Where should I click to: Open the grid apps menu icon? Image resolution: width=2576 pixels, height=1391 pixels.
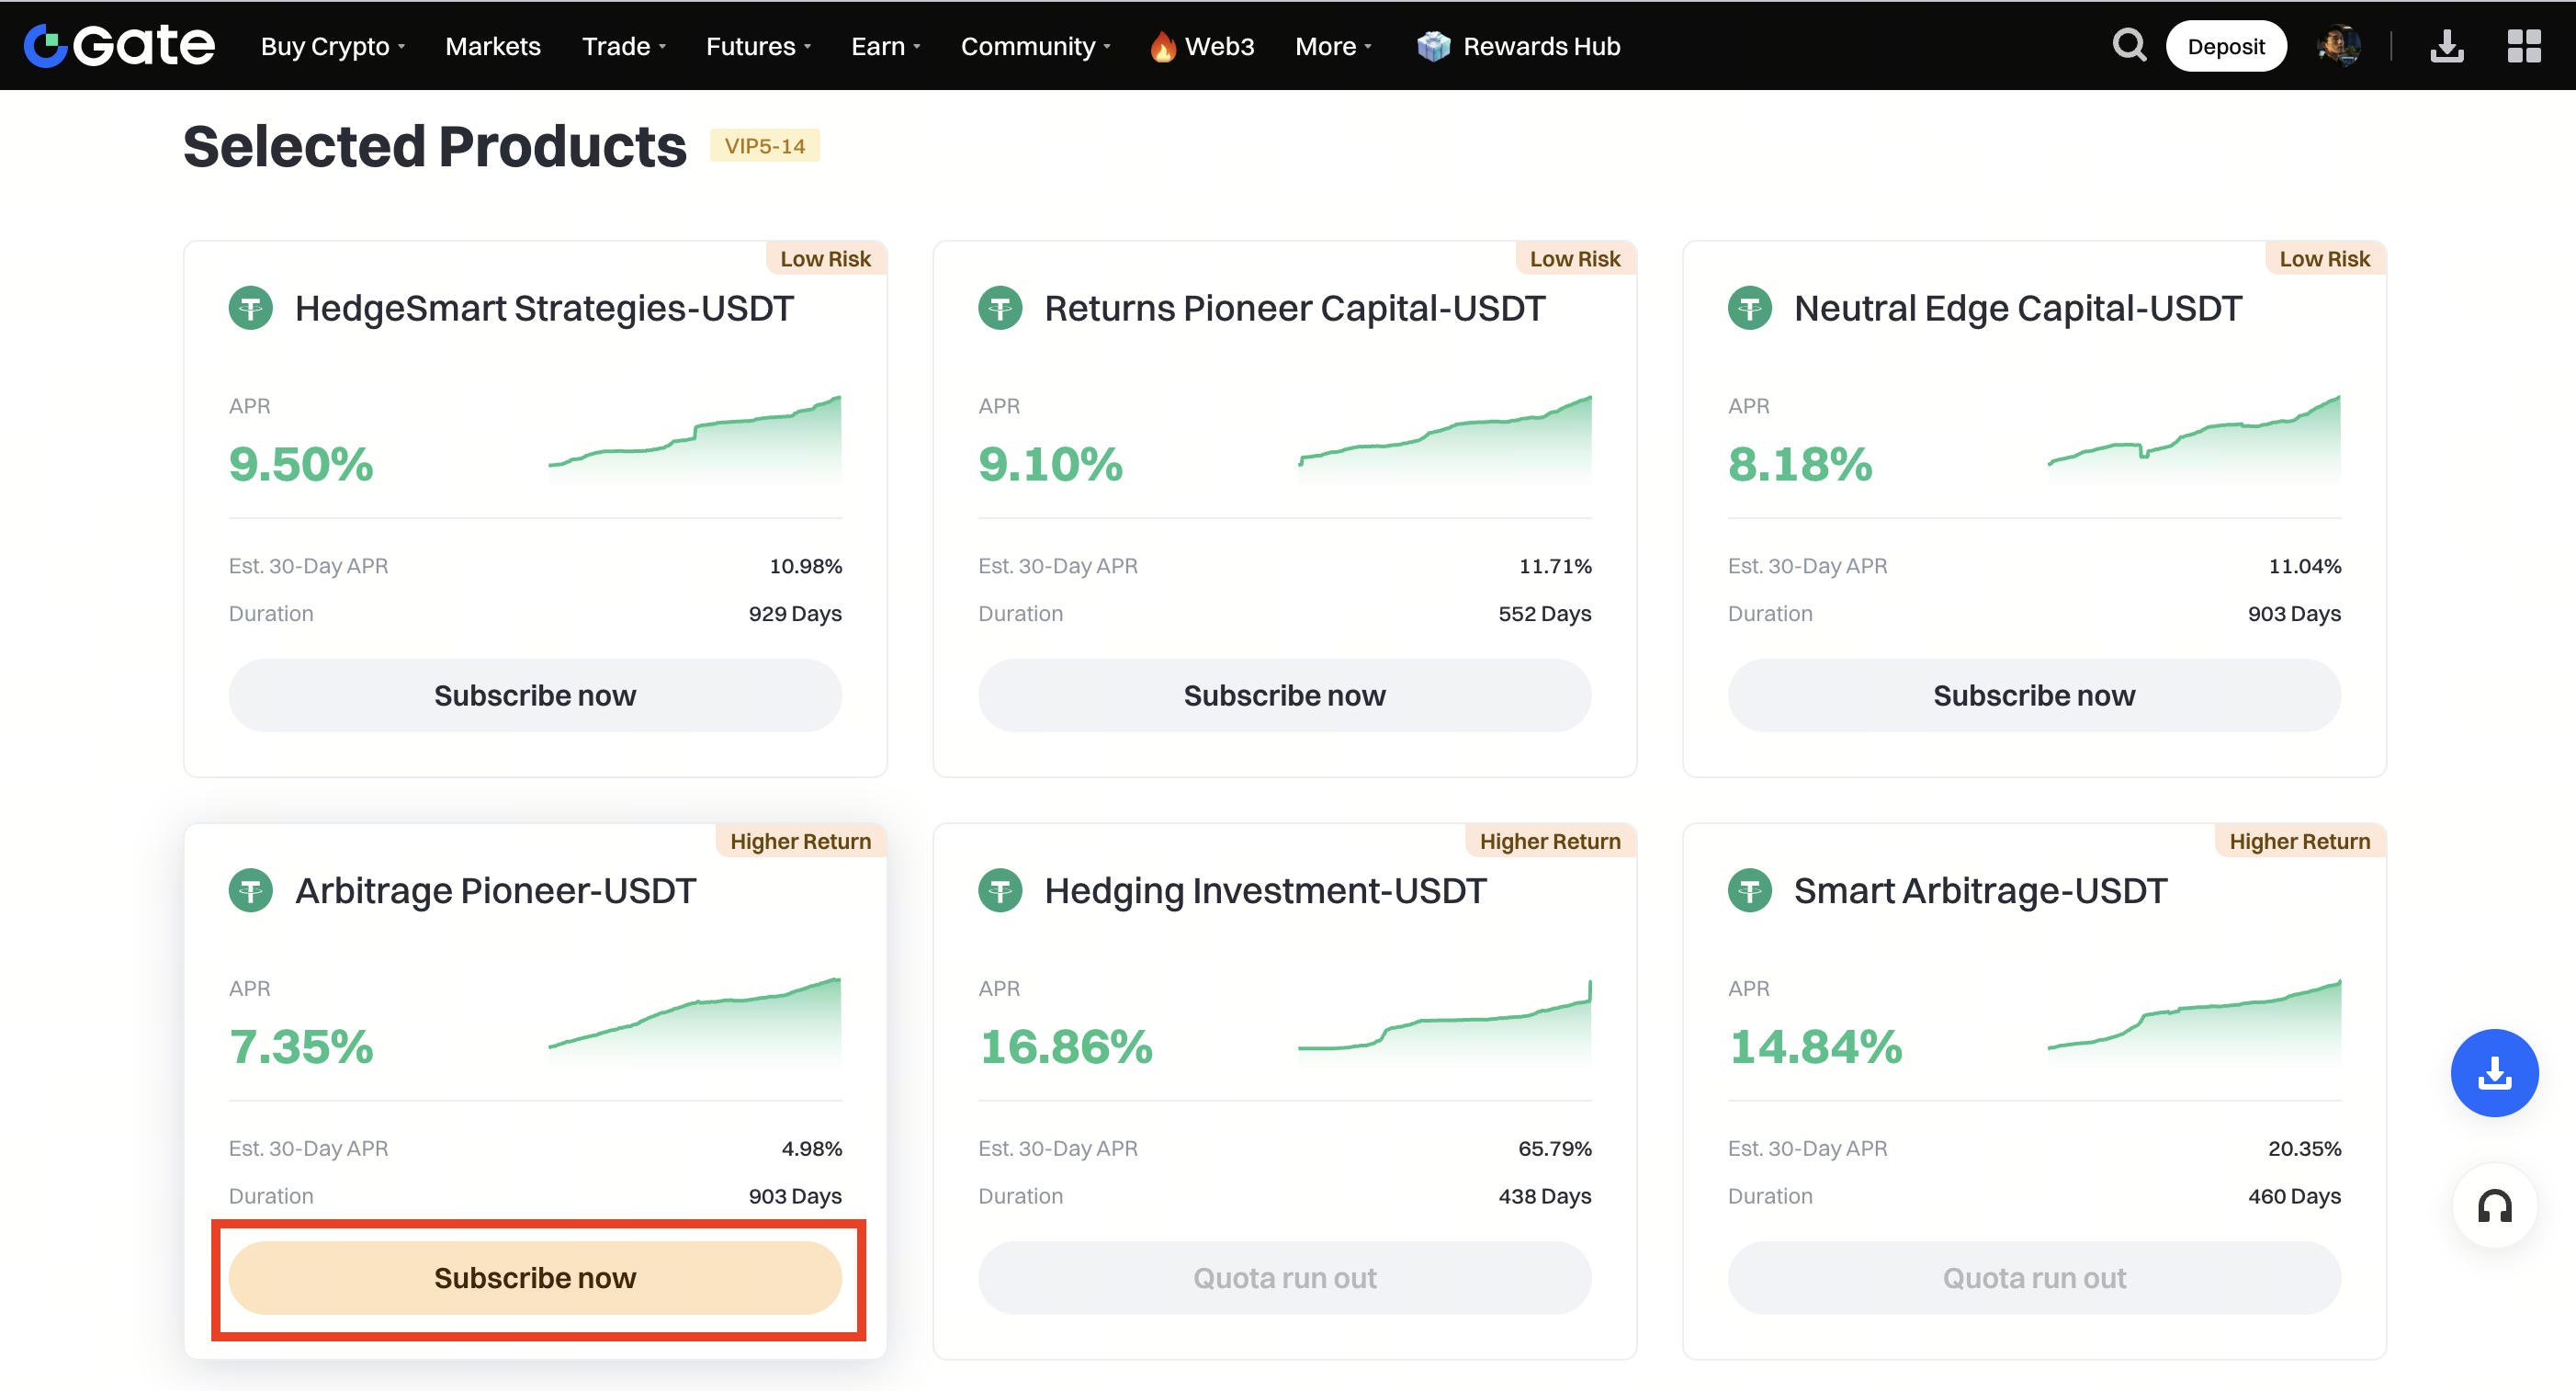tap(2523, 46)
